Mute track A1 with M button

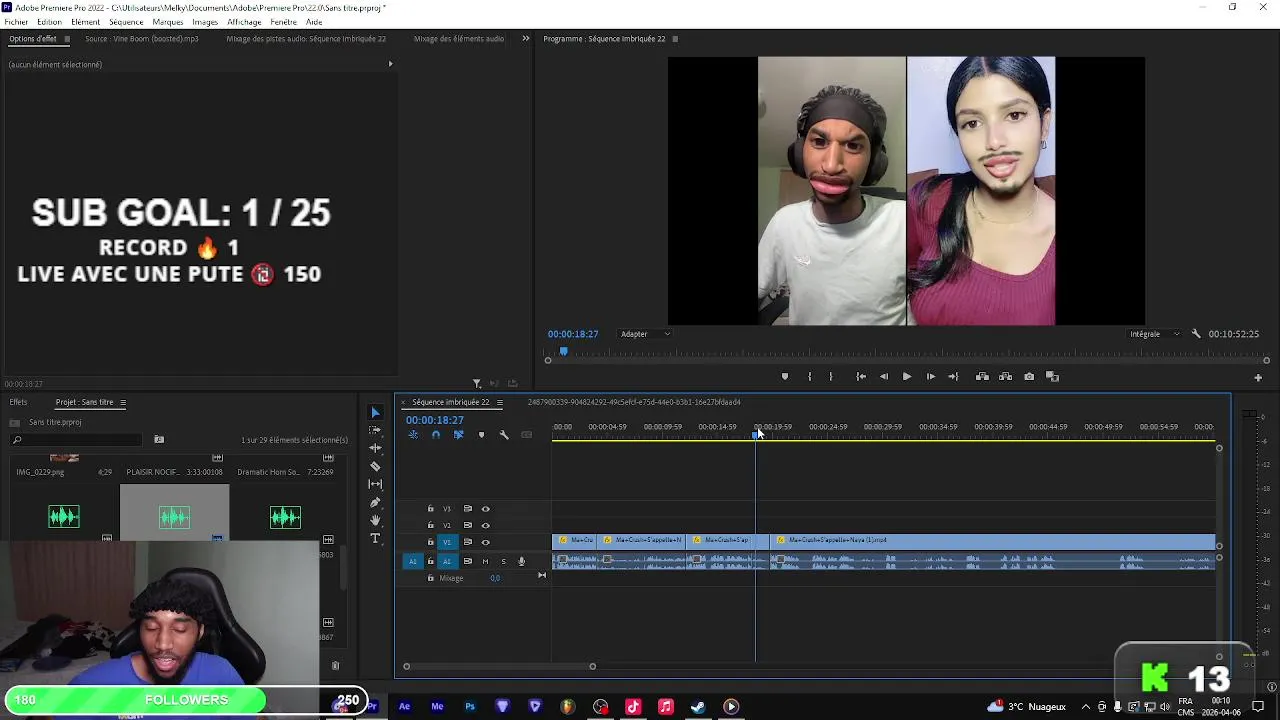pyautogui.click(x=485, y=562)
